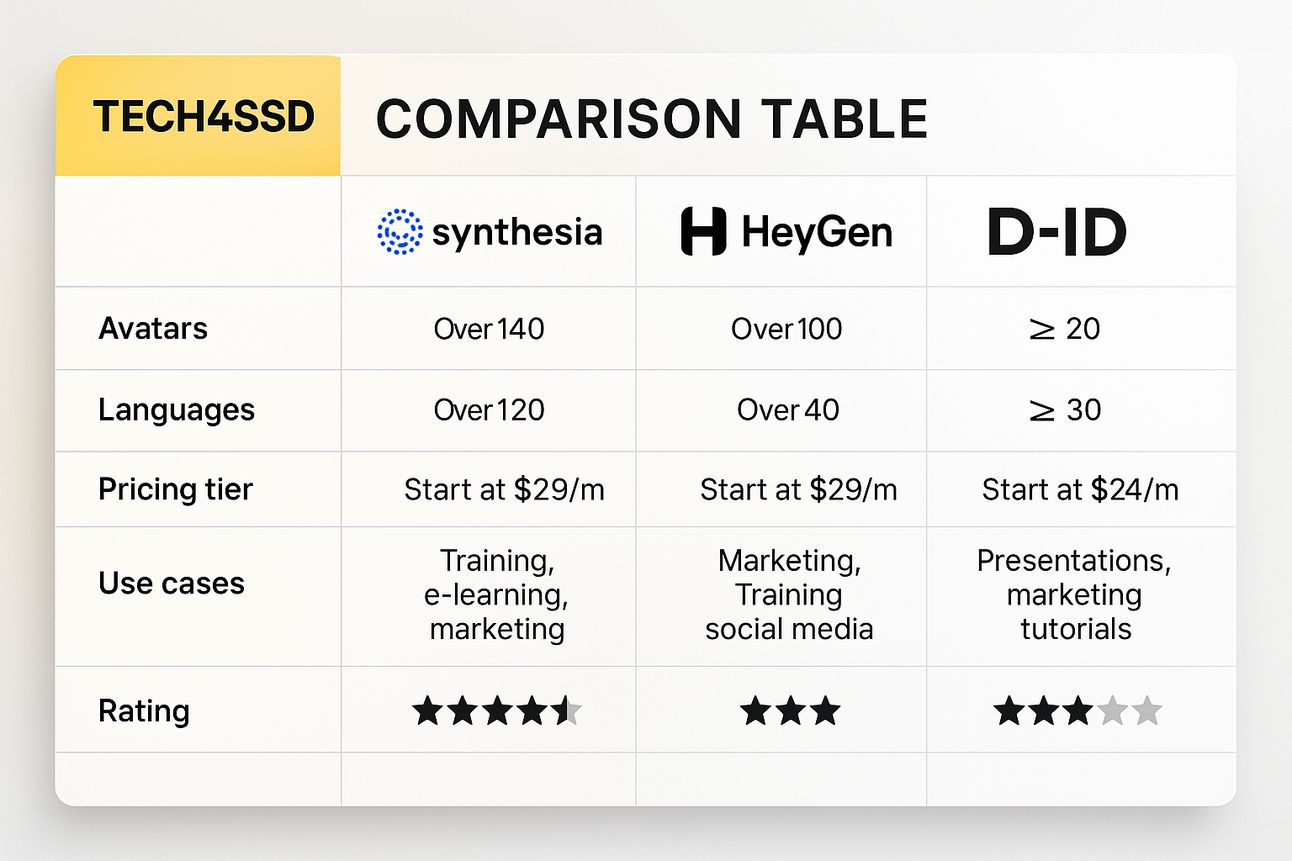Click D-ID's Presentations, marketing tutorials text
The width and height of the screenshot is (1292, 861).
[x=1074, y=594]
